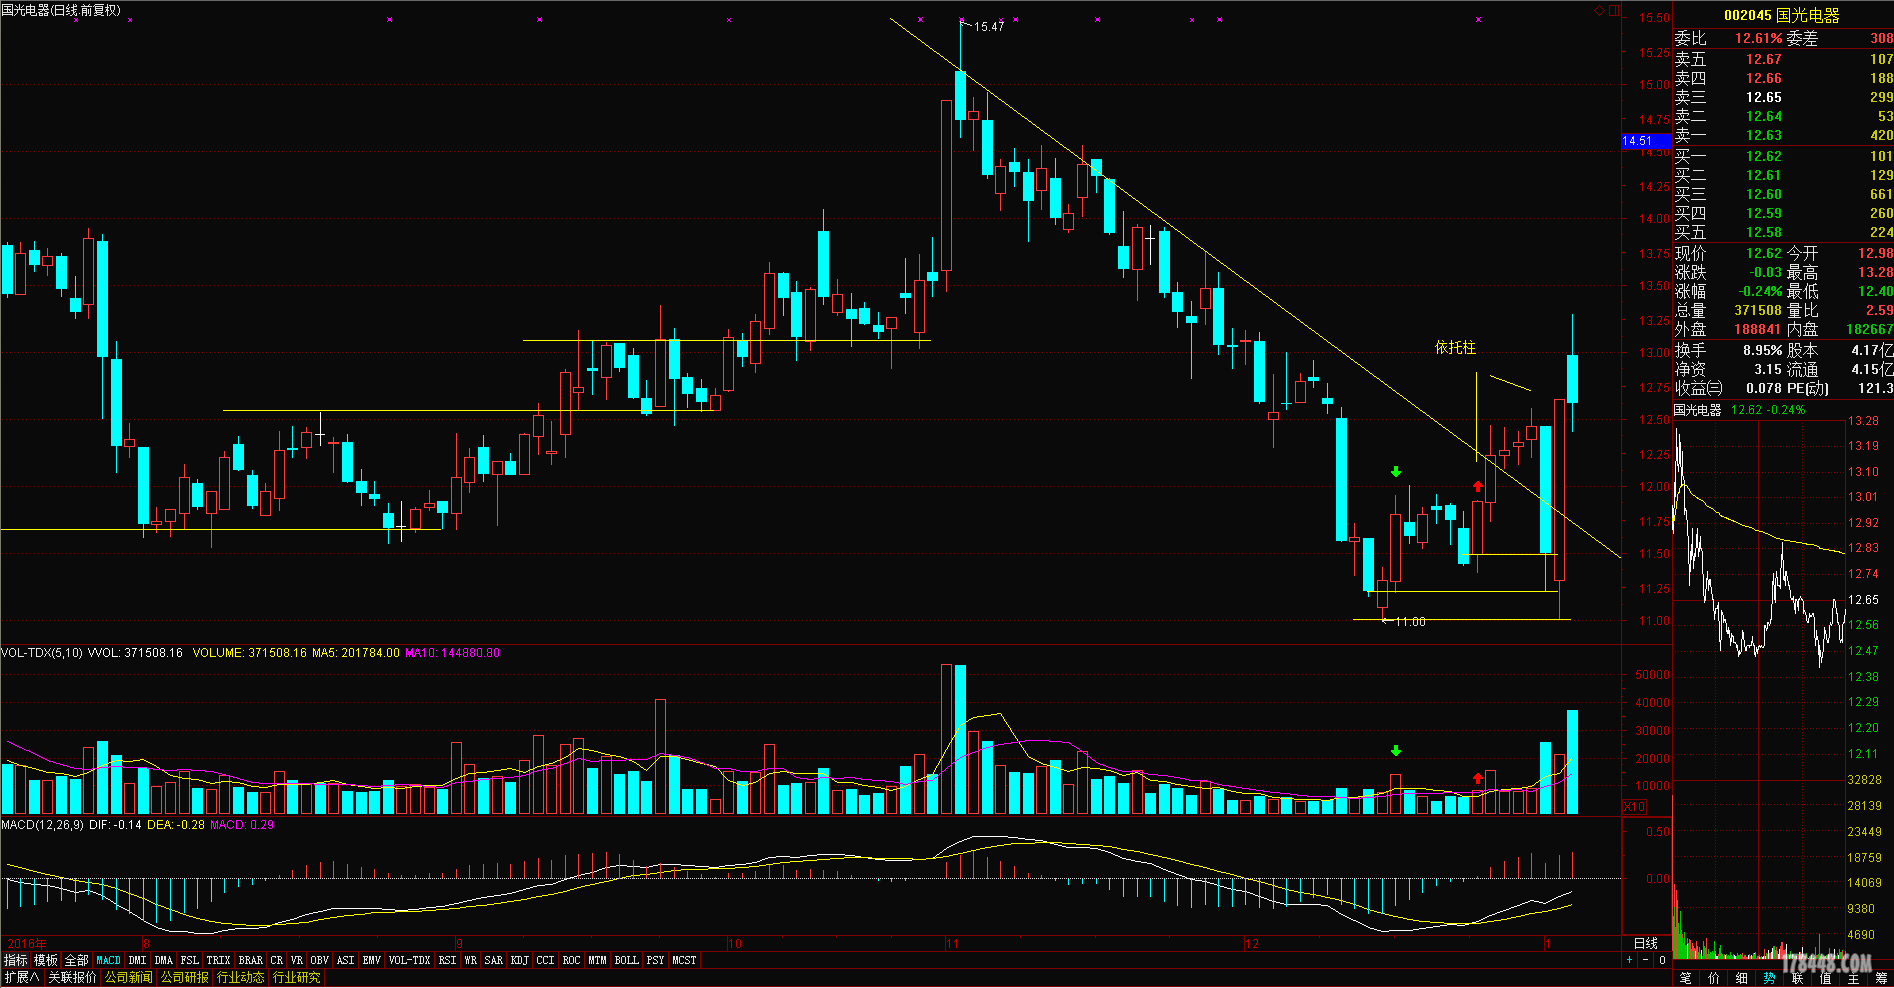Click the 11.00 low price label
The width and height of the screenshot is (1894, 988).
[x=1410, y=622]
